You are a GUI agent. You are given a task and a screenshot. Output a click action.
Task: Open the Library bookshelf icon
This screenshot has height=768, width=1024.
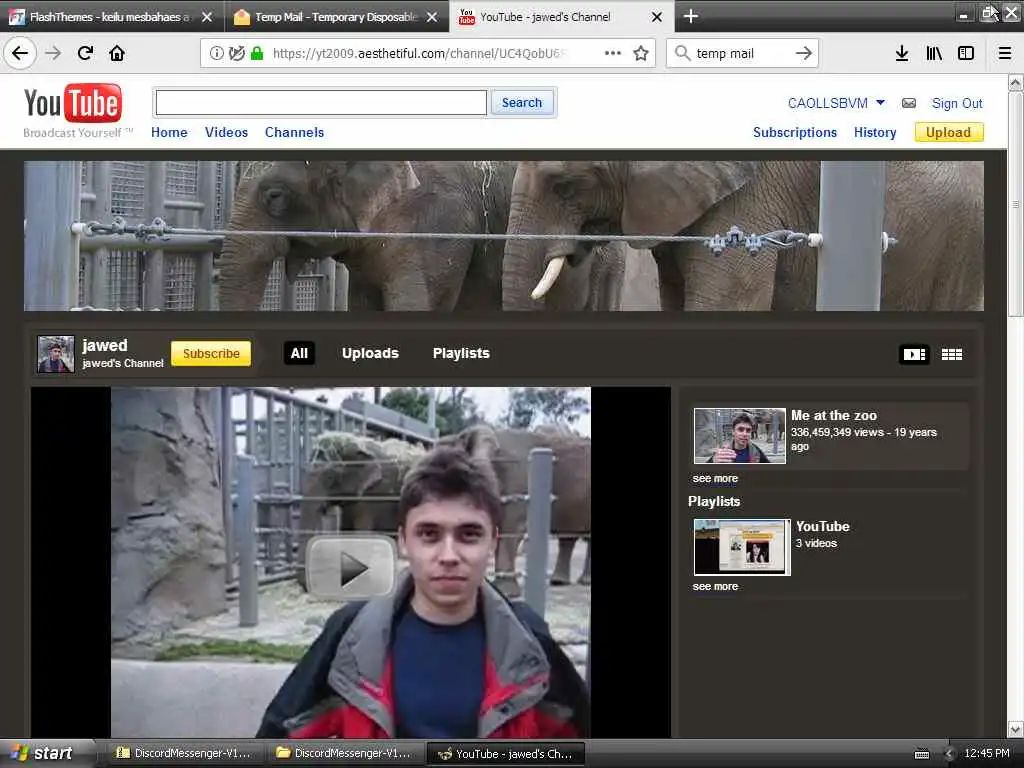[x=934, y=53]
